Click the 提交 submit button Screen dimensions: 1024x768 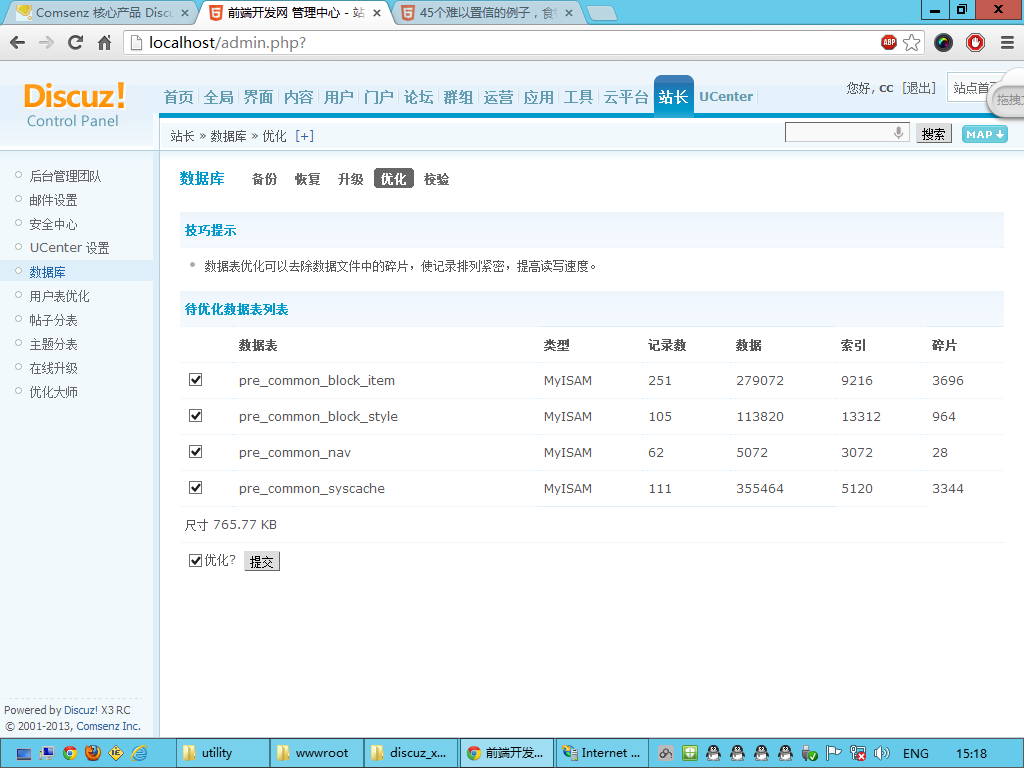click(x=262, y=562)
